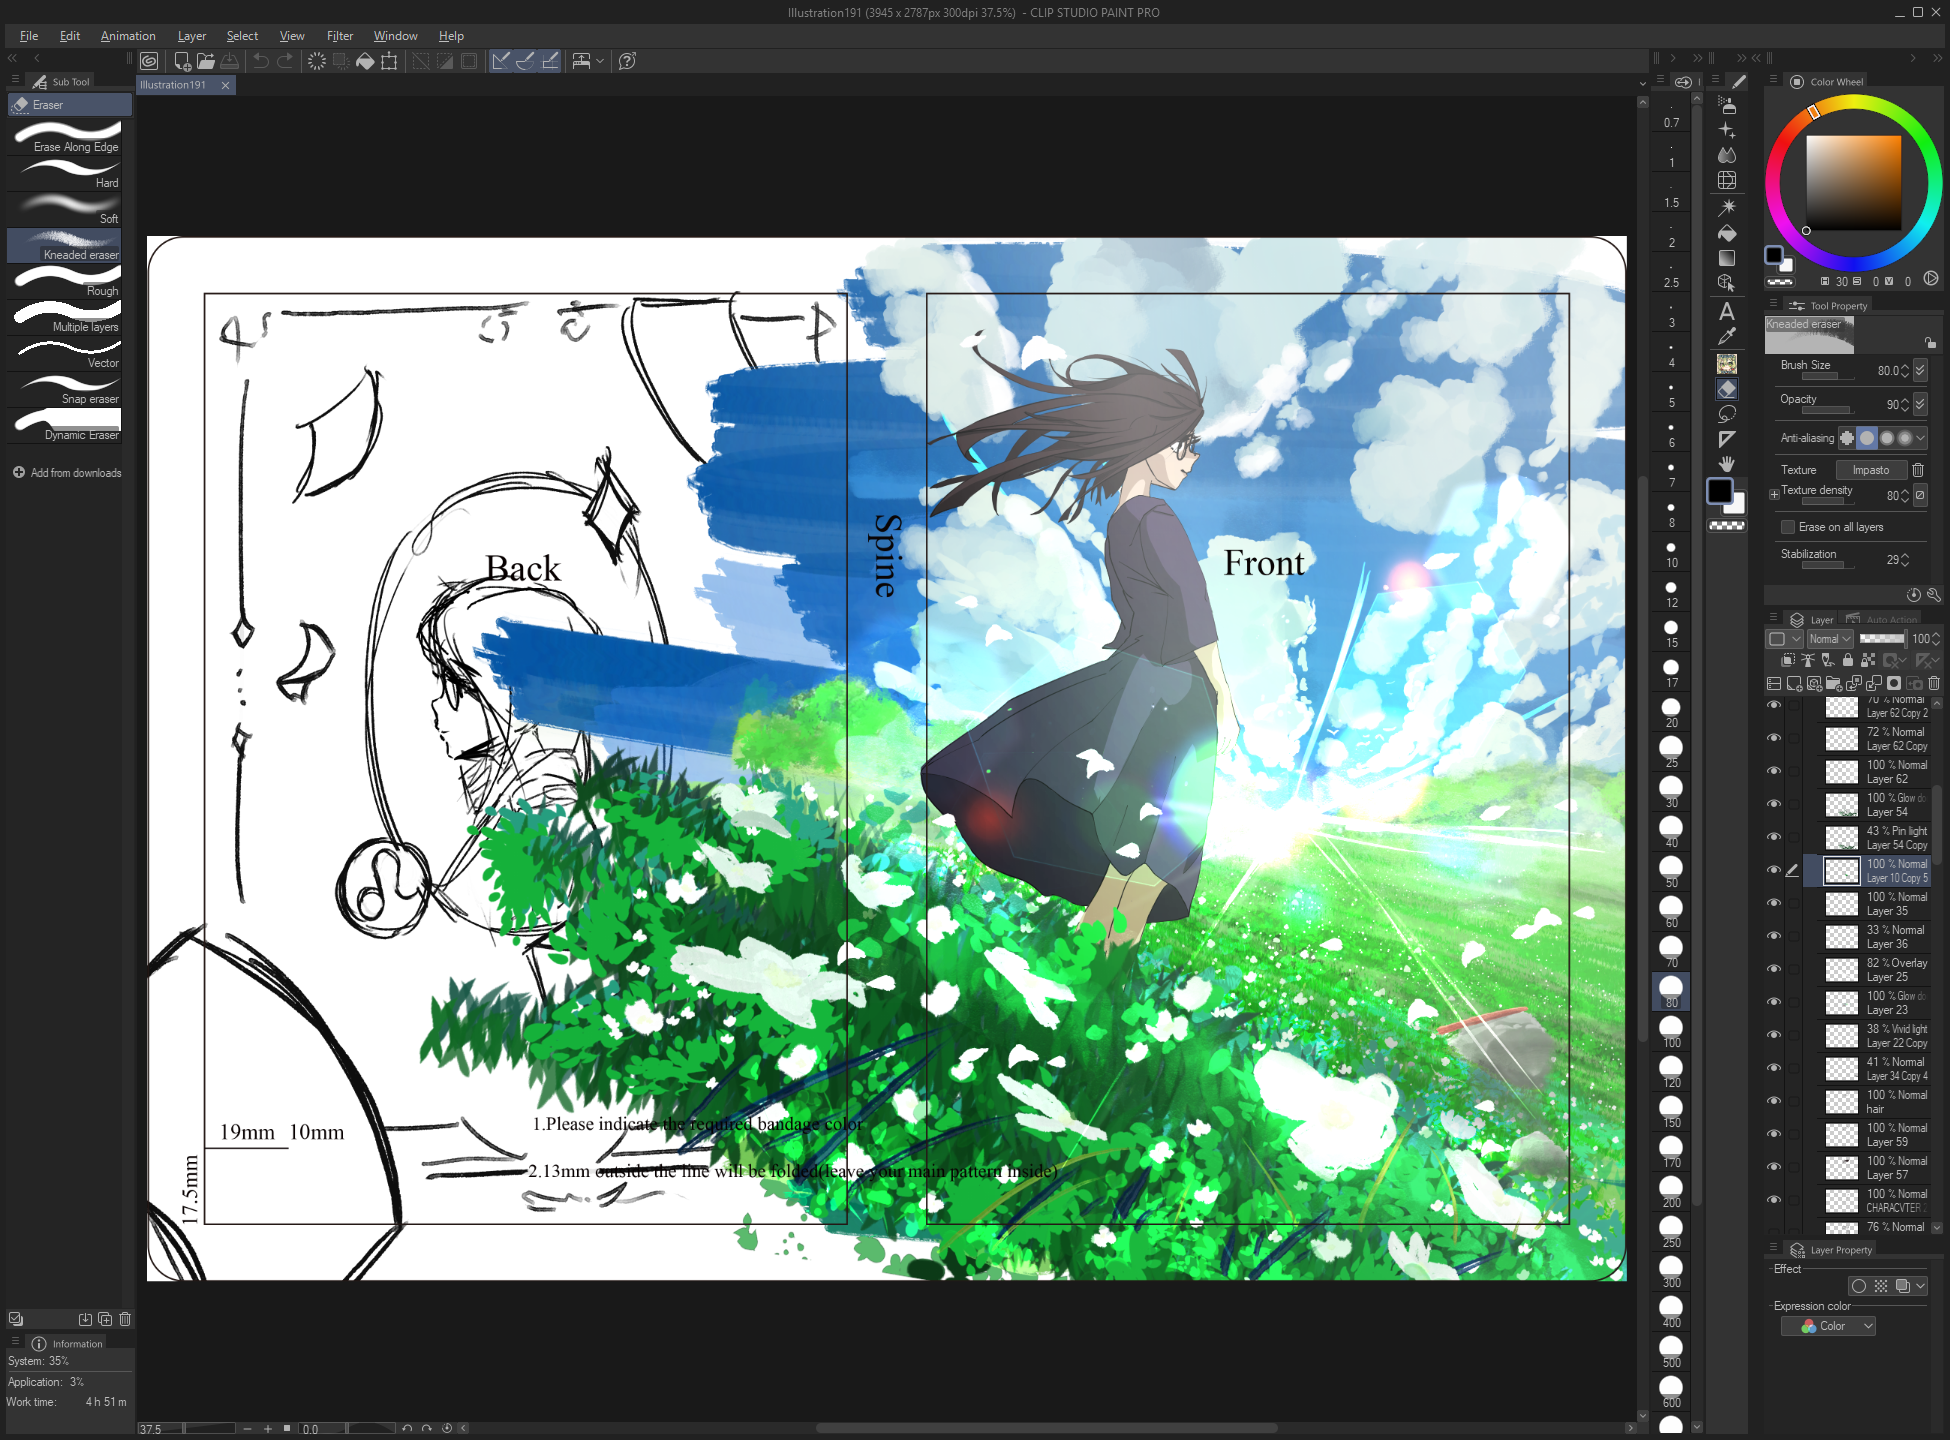Open the Filter menu
This screenshot has width=1950, height=1440.
[x=339, y=36]
